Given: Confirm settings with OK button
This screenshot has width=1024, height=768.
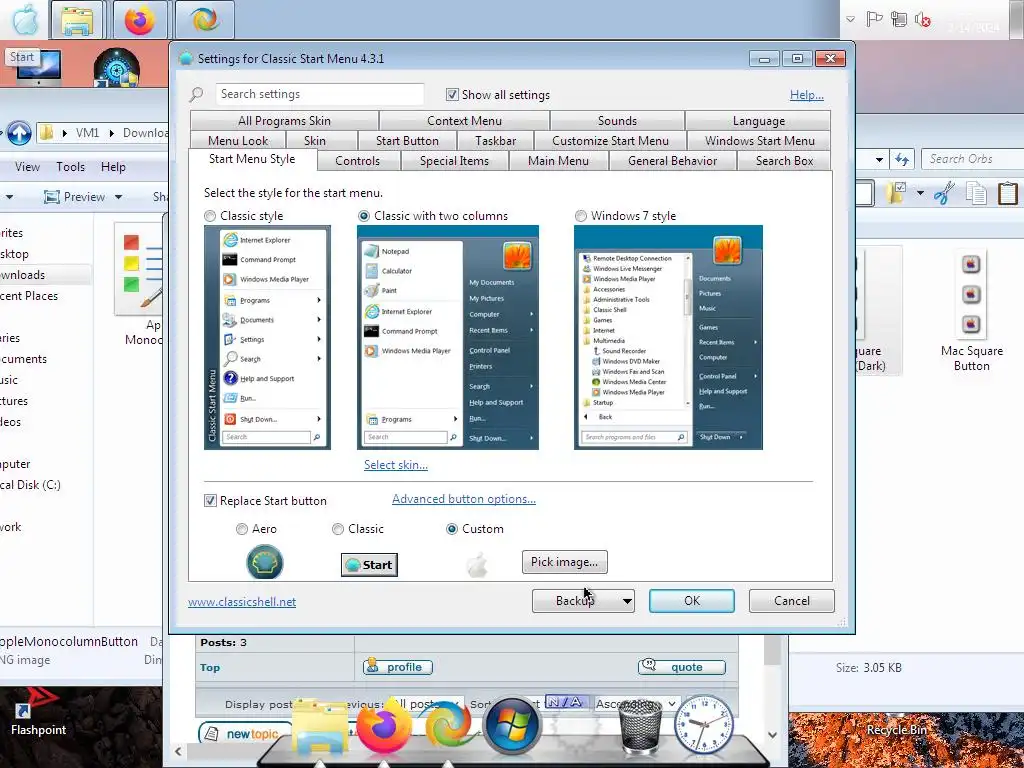Looking at the screenshot, I should pyautogui.click(x=692, y=601).
